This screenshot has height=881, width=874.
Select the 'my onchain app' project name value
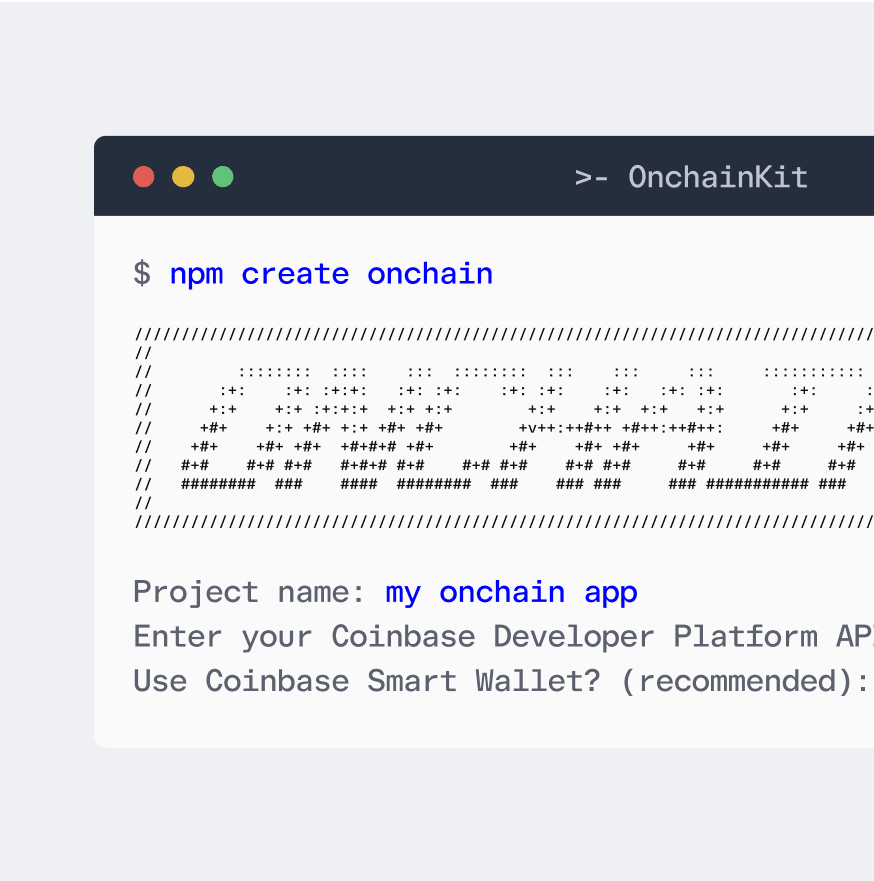tap(511, 592)
